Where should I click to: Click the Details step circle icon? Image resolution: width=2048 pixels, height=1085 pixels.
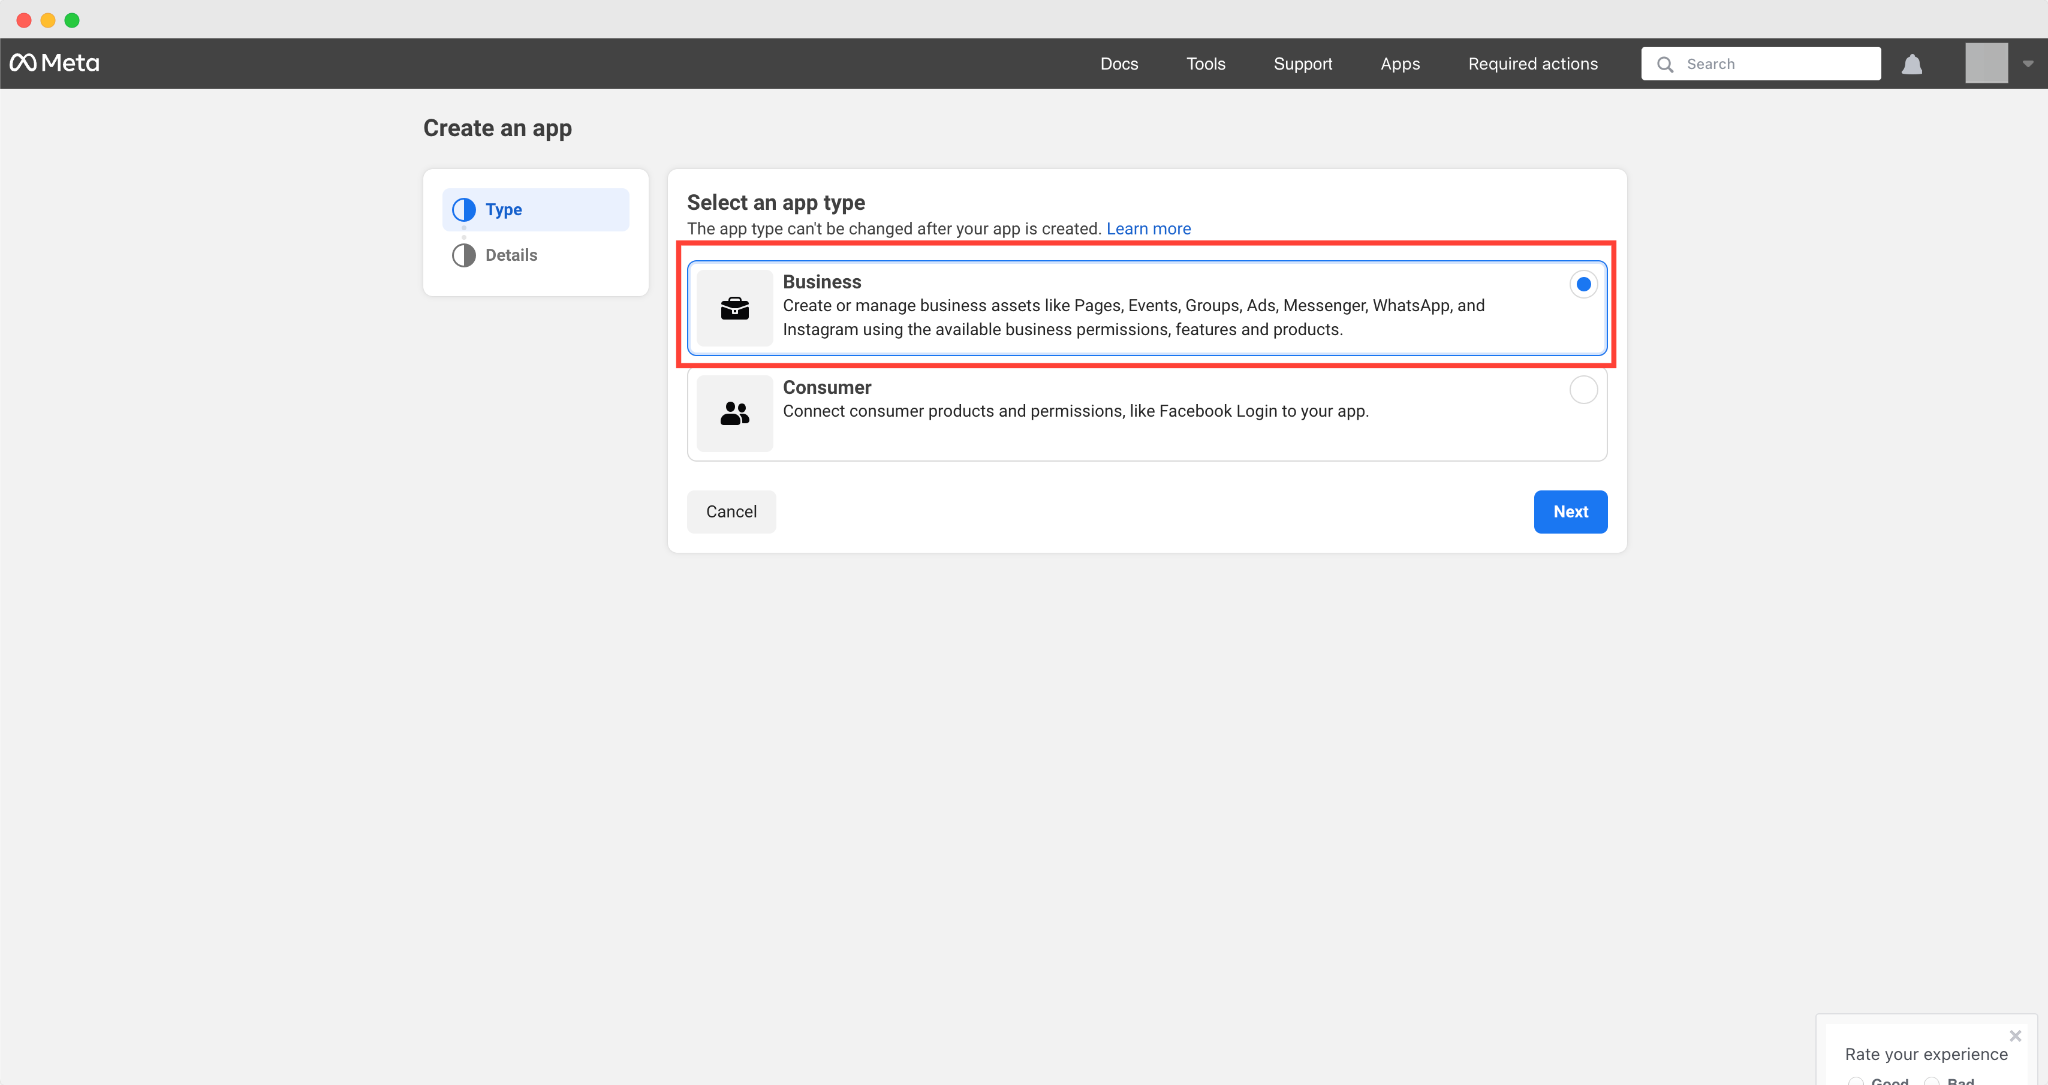[x=464, y=255]
